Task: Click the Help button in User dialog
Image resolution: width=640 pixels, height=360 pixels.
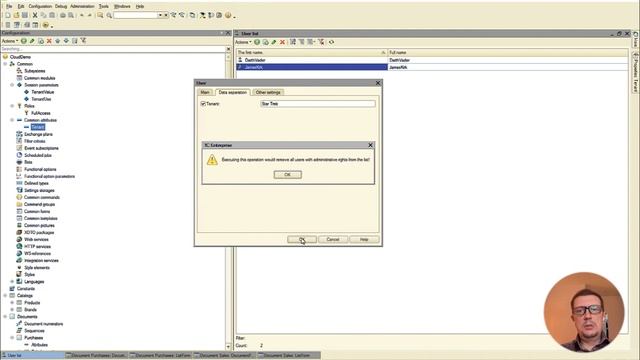Action: pos(364,239)
